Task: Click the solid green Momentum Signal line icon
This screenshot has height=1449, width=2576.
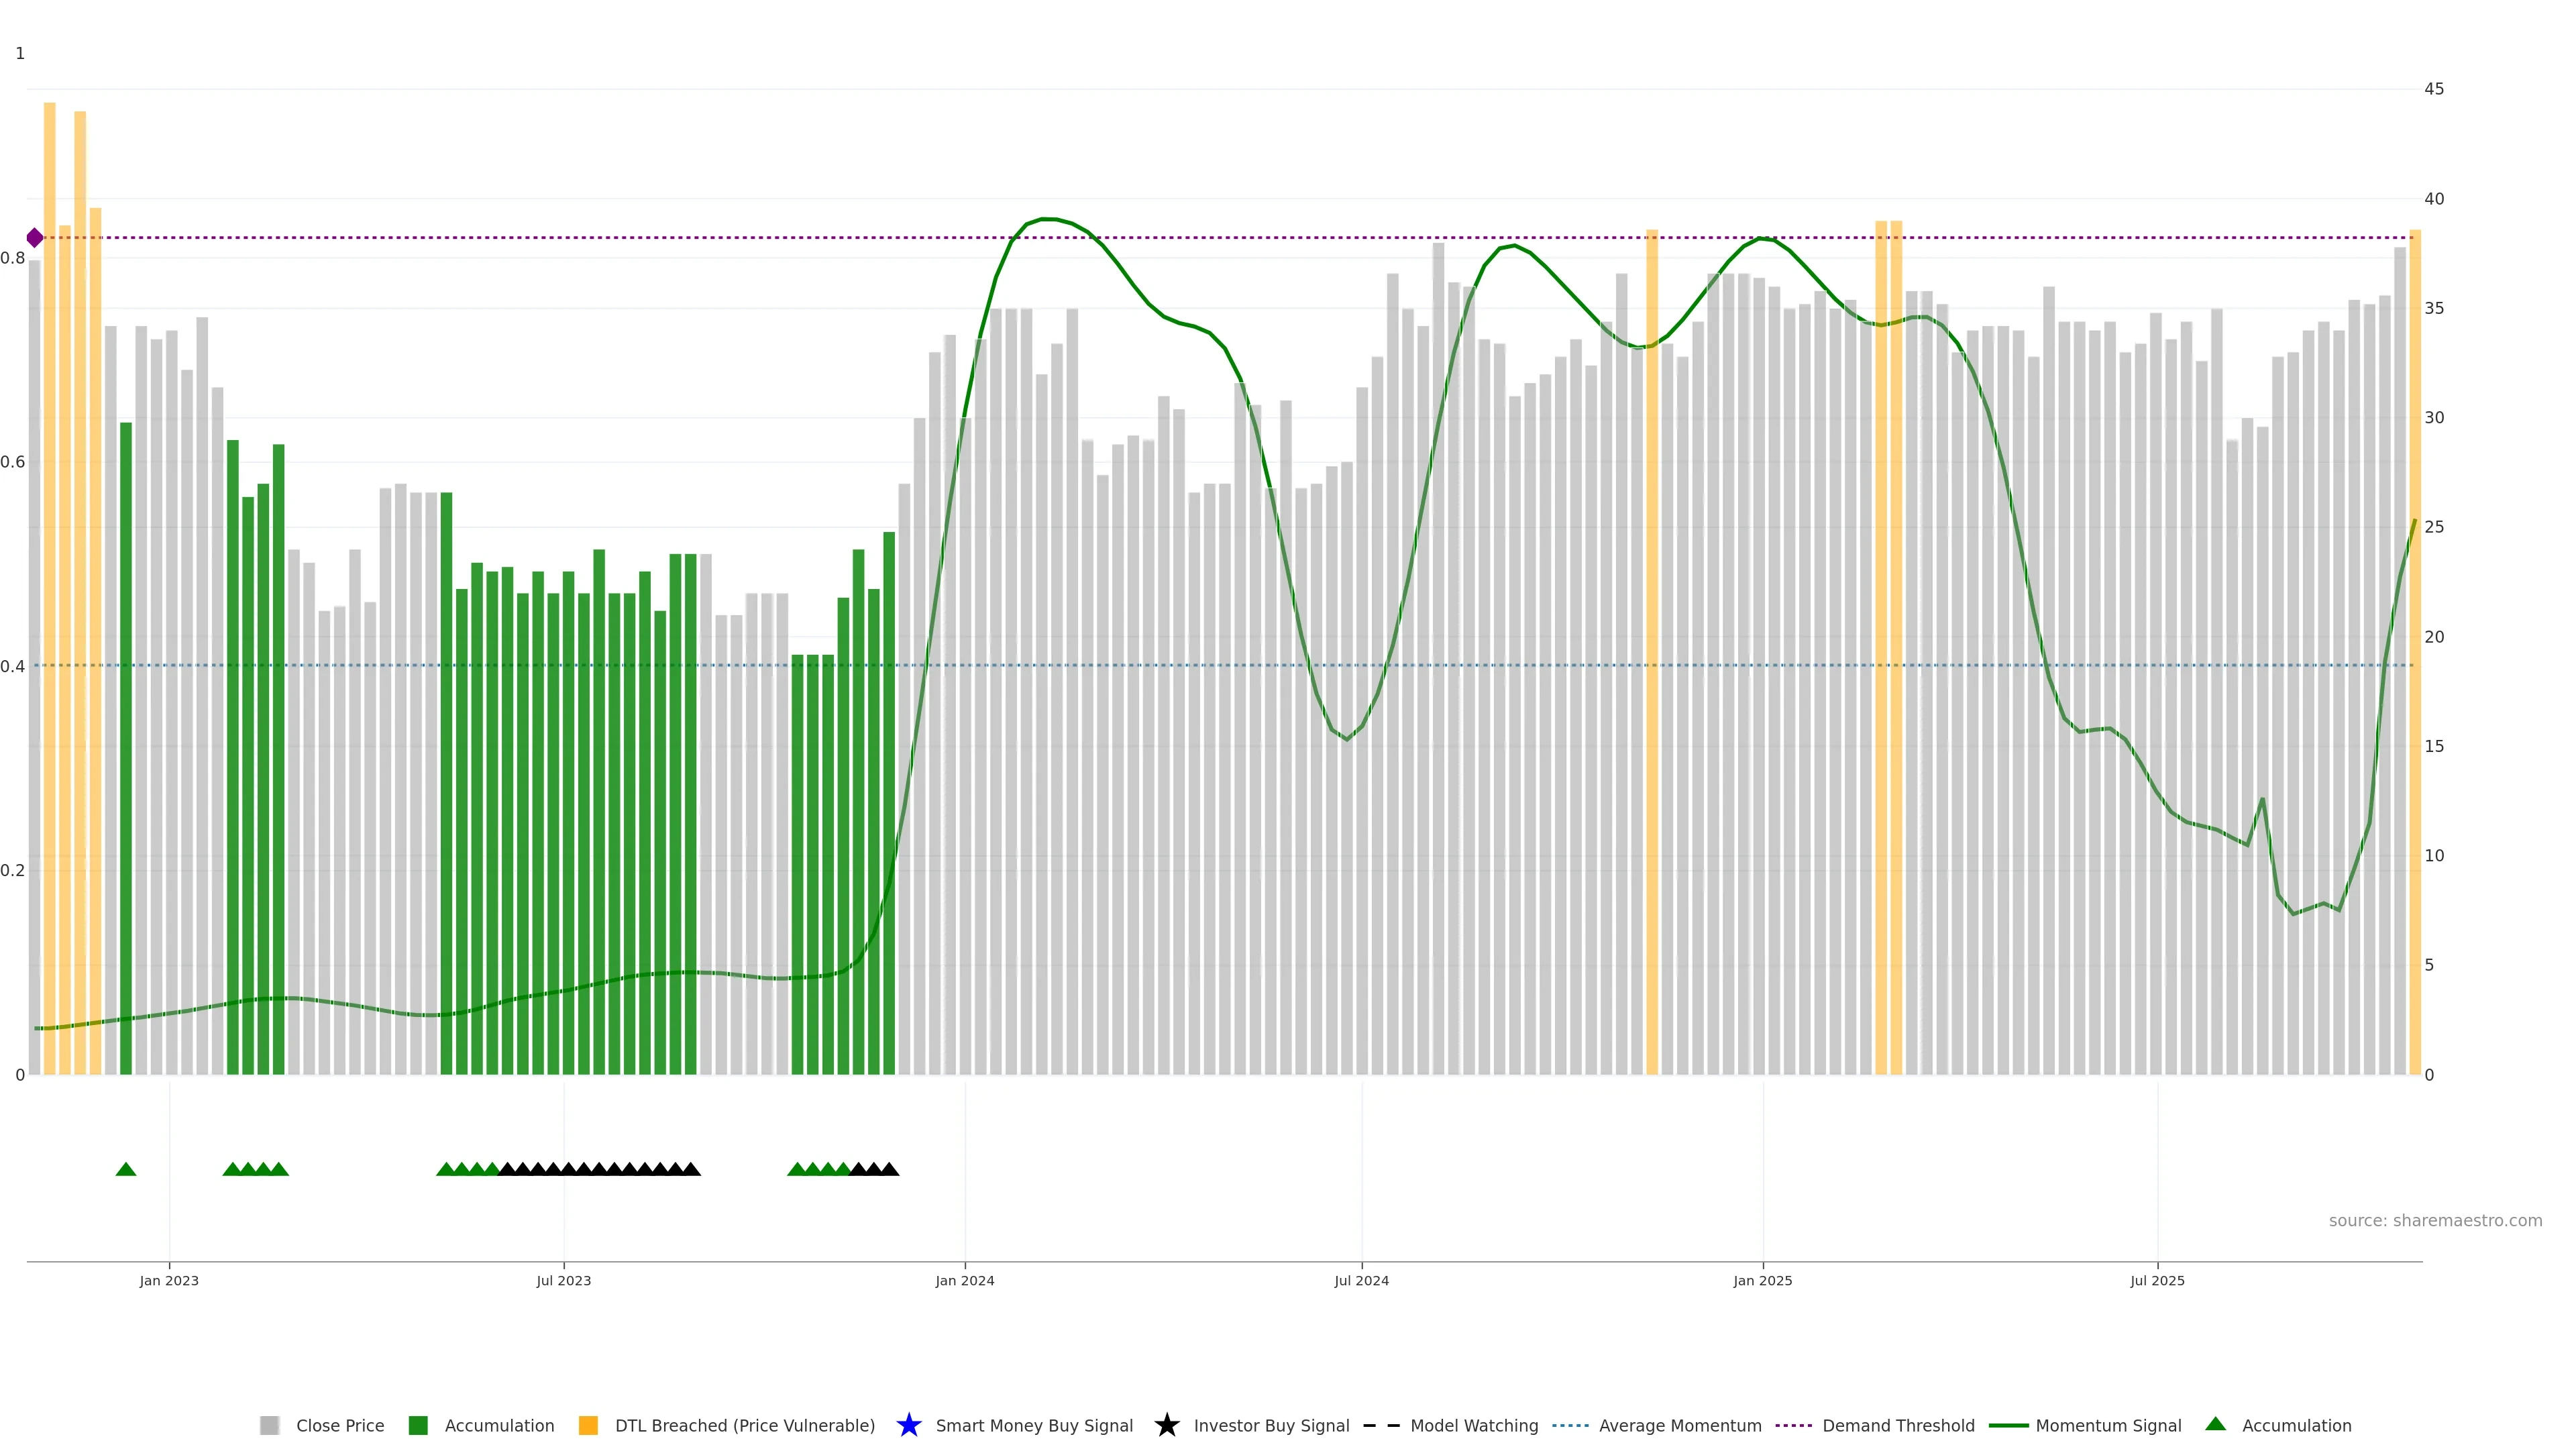Action: 2008,1425
